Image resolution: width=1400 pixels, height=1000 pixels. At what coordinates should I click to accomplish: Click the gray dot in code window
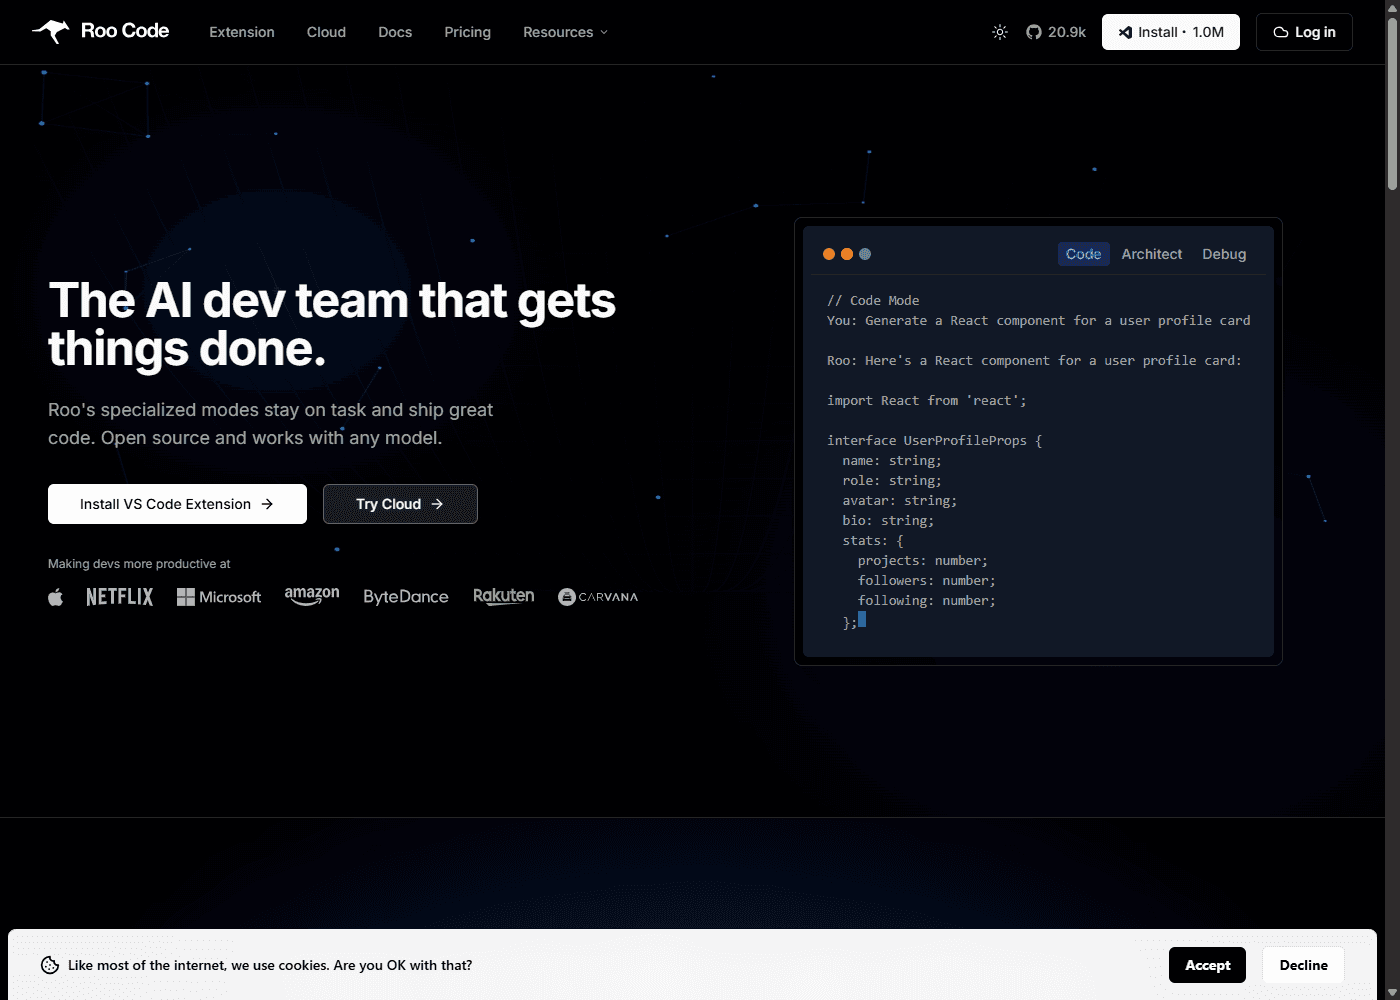(865, 254)
